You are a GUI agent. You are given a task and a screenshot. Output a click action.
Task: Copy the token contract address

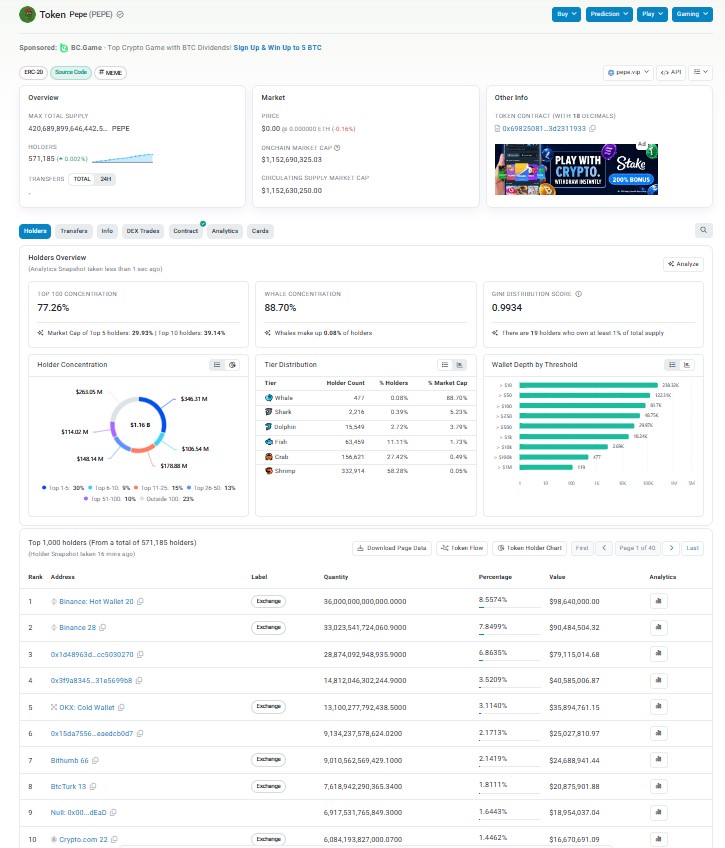tap(593, 129)
